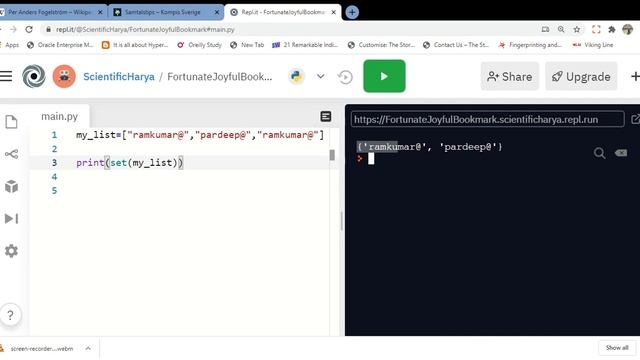Select the main.py editor tab
640x360 pixels.
click(x=60, y=116)
